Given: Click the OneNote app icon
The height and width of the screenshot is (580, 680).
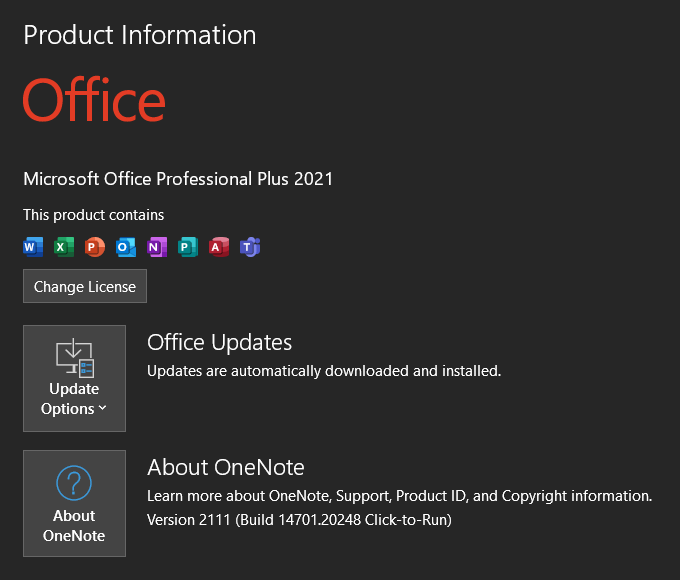Looking at the screenshot, I should (157, 247).
